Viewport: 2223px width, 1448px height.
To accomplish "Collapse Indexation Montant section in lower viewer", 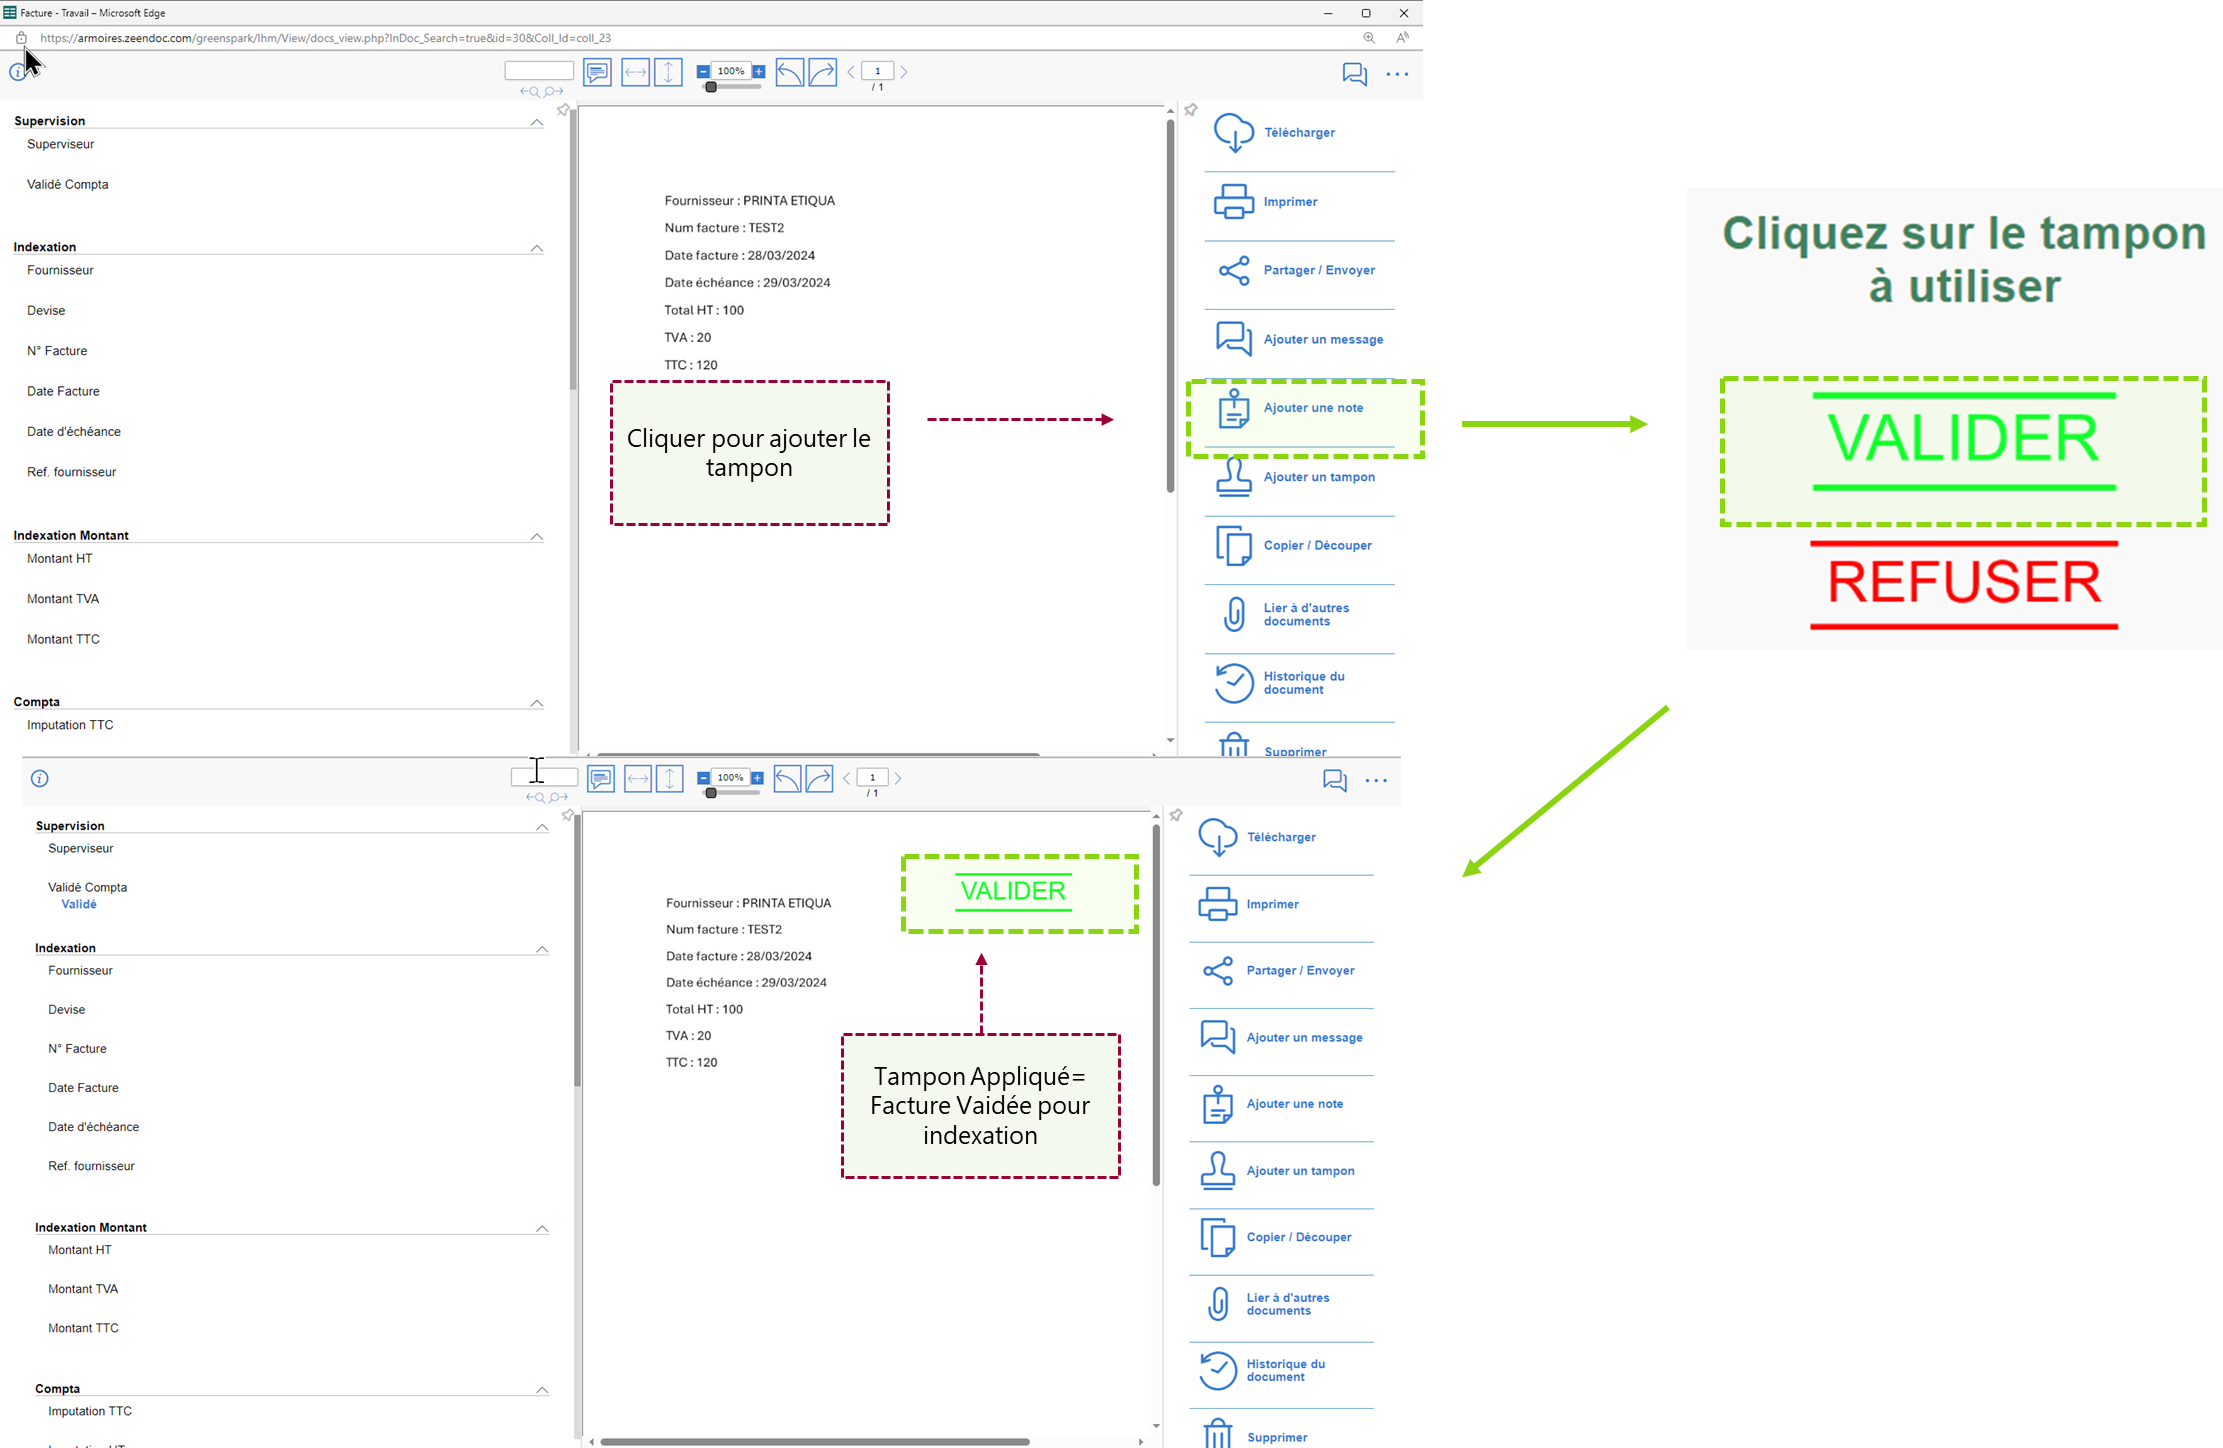I will [542, 1228].
